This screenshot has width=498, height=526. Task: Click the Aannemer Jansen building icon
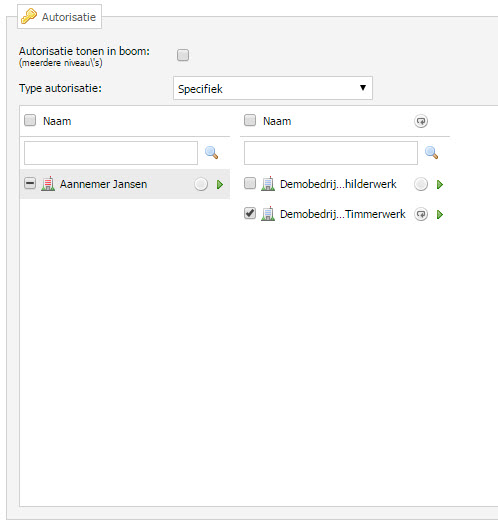point(48,184)
